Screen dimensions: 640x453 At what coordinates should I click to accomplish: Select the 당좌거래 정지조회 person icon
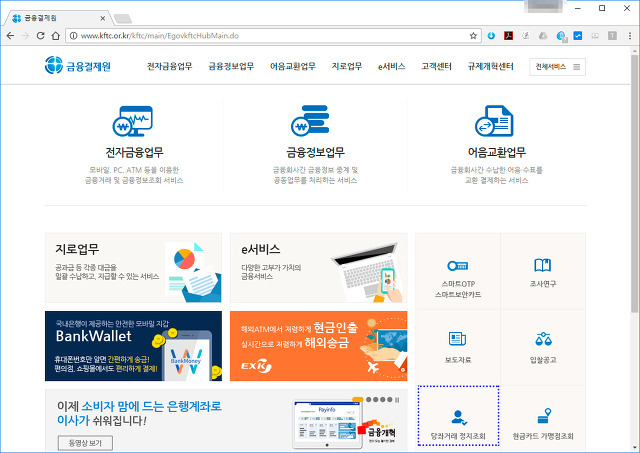[459, 417]
